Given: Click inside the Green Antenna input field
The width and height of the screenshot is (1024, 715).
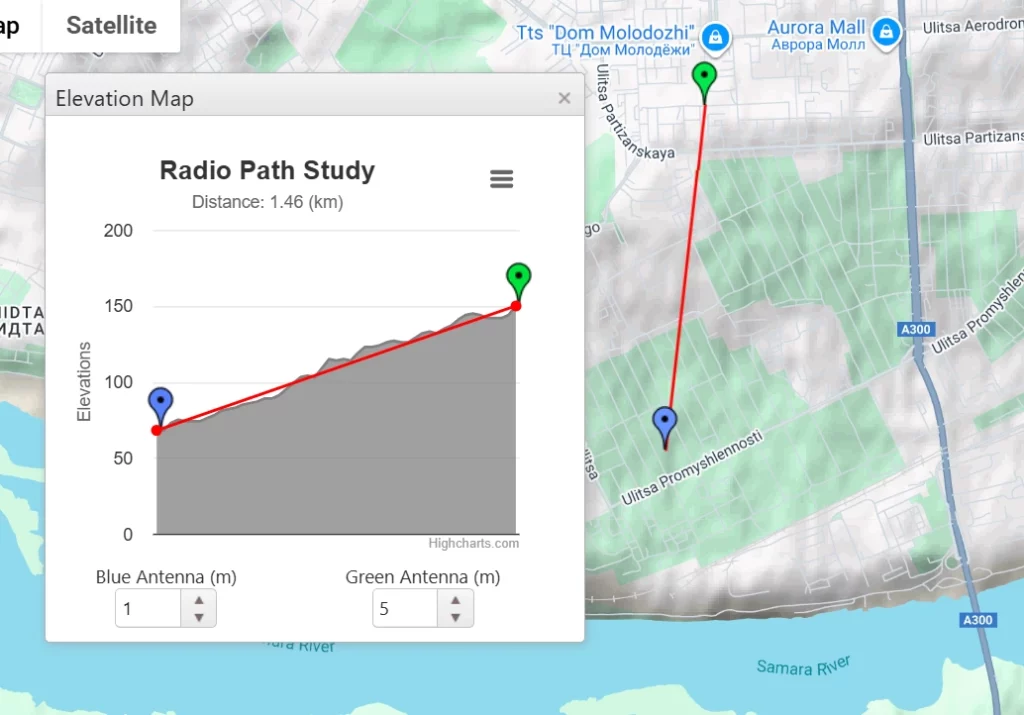Looking at the screenshot, I should (405, 609).
